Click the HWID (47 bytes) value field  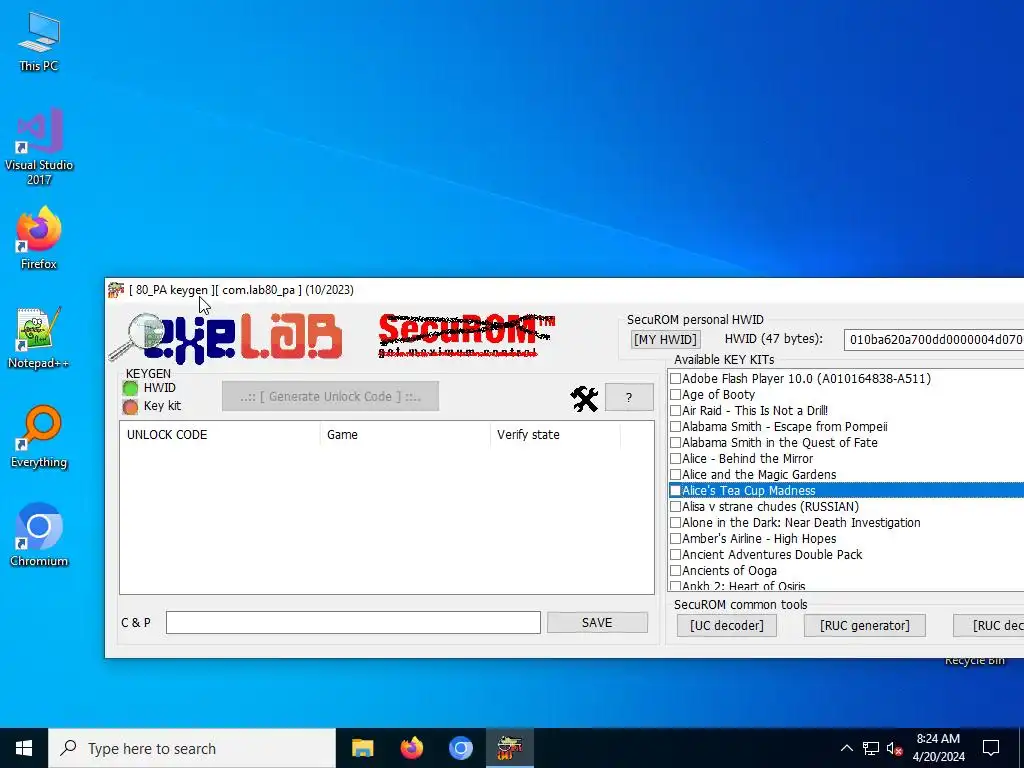point(934,340)
